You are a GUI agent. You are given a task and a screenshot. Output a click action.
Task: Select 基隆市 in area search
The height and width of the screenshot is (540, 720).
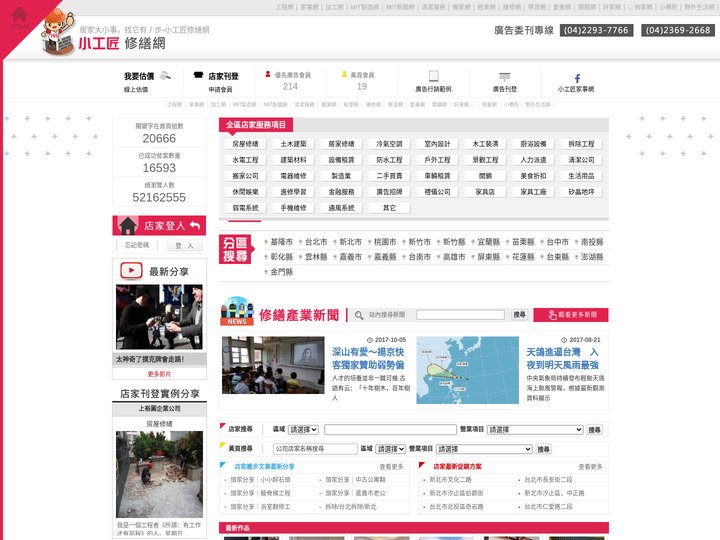(281, 242)
